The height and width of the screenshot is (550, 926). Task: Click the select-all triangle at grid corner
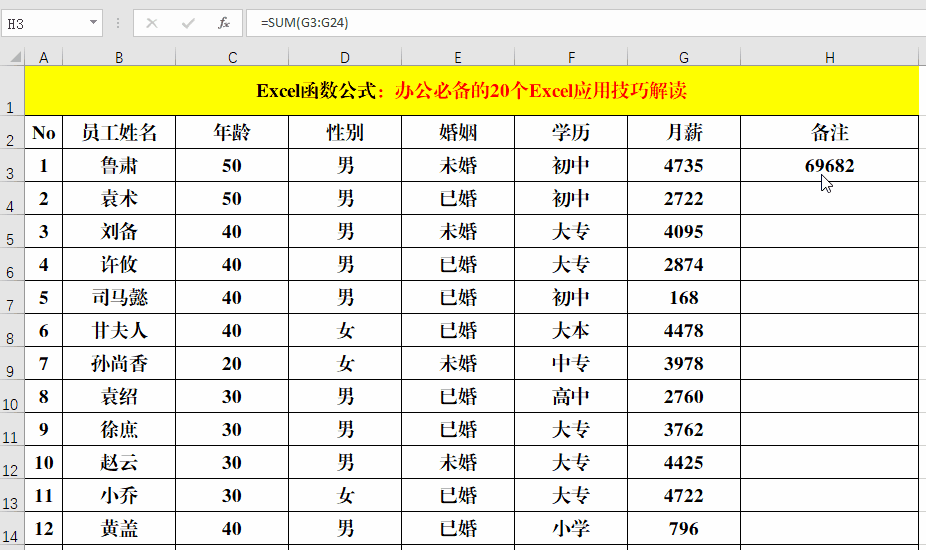15,57
